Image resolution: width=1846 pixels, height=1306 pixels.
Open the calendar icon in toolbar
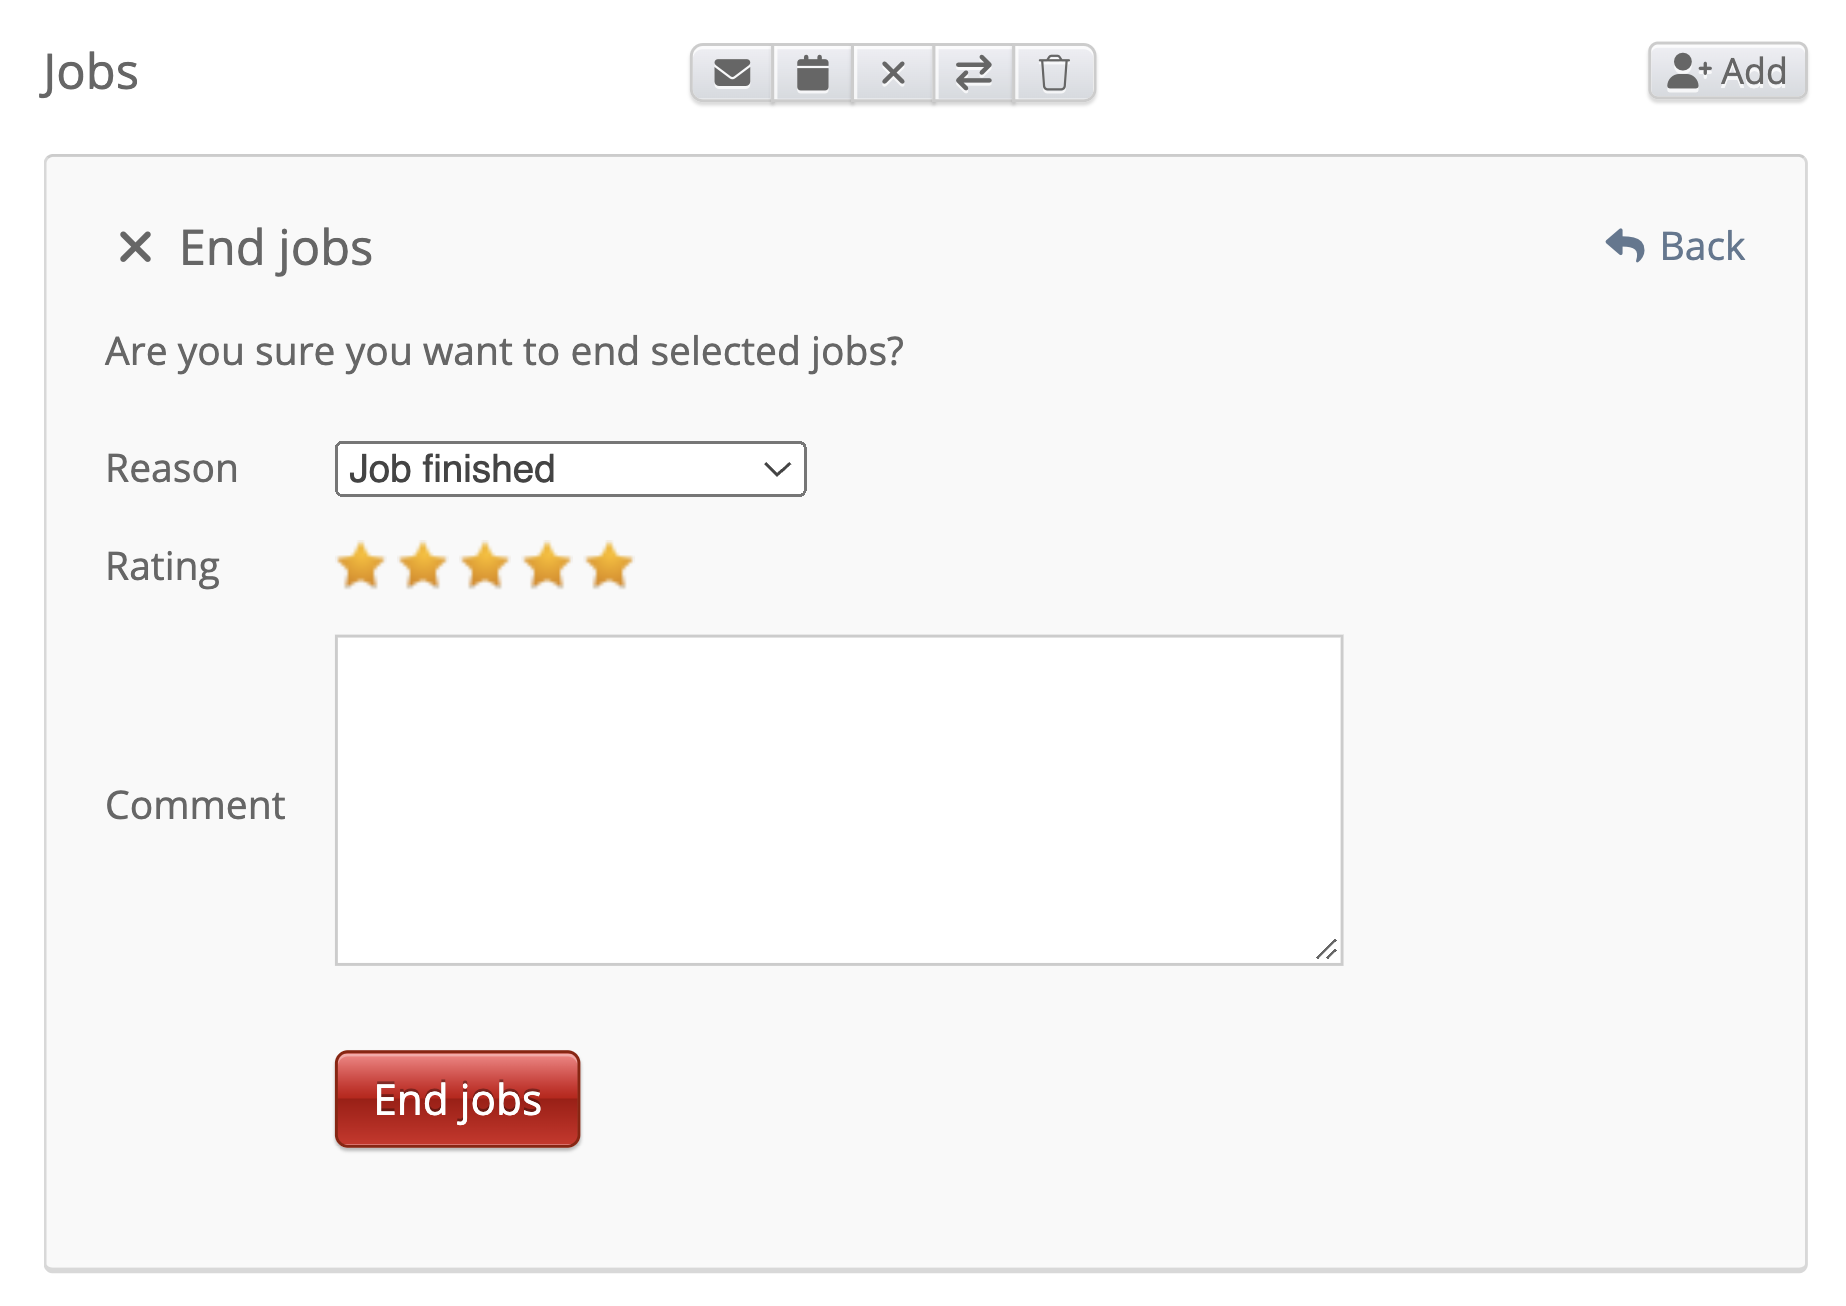813,73
